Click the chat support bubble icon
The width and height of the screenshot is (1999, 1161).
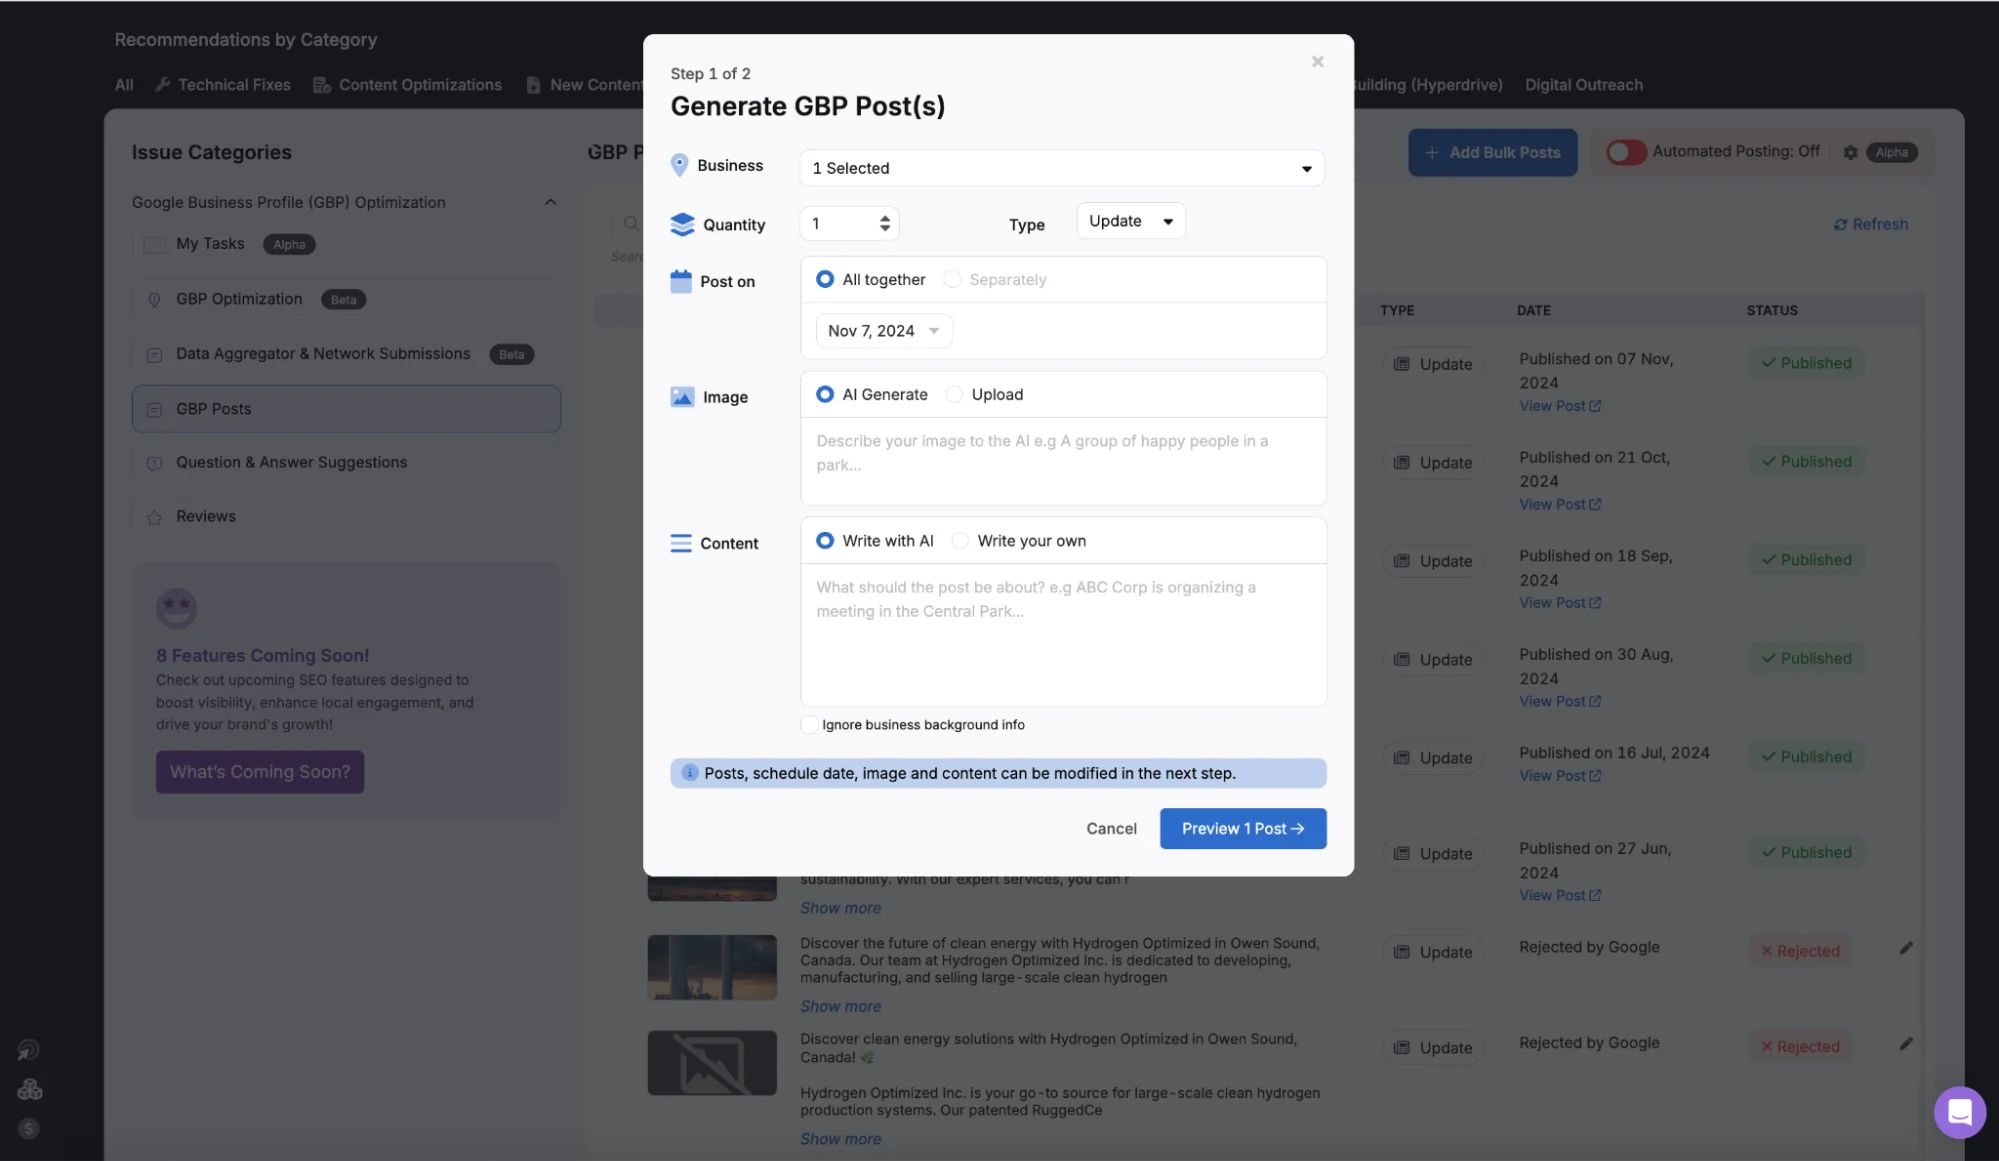click(1959, 1111)
